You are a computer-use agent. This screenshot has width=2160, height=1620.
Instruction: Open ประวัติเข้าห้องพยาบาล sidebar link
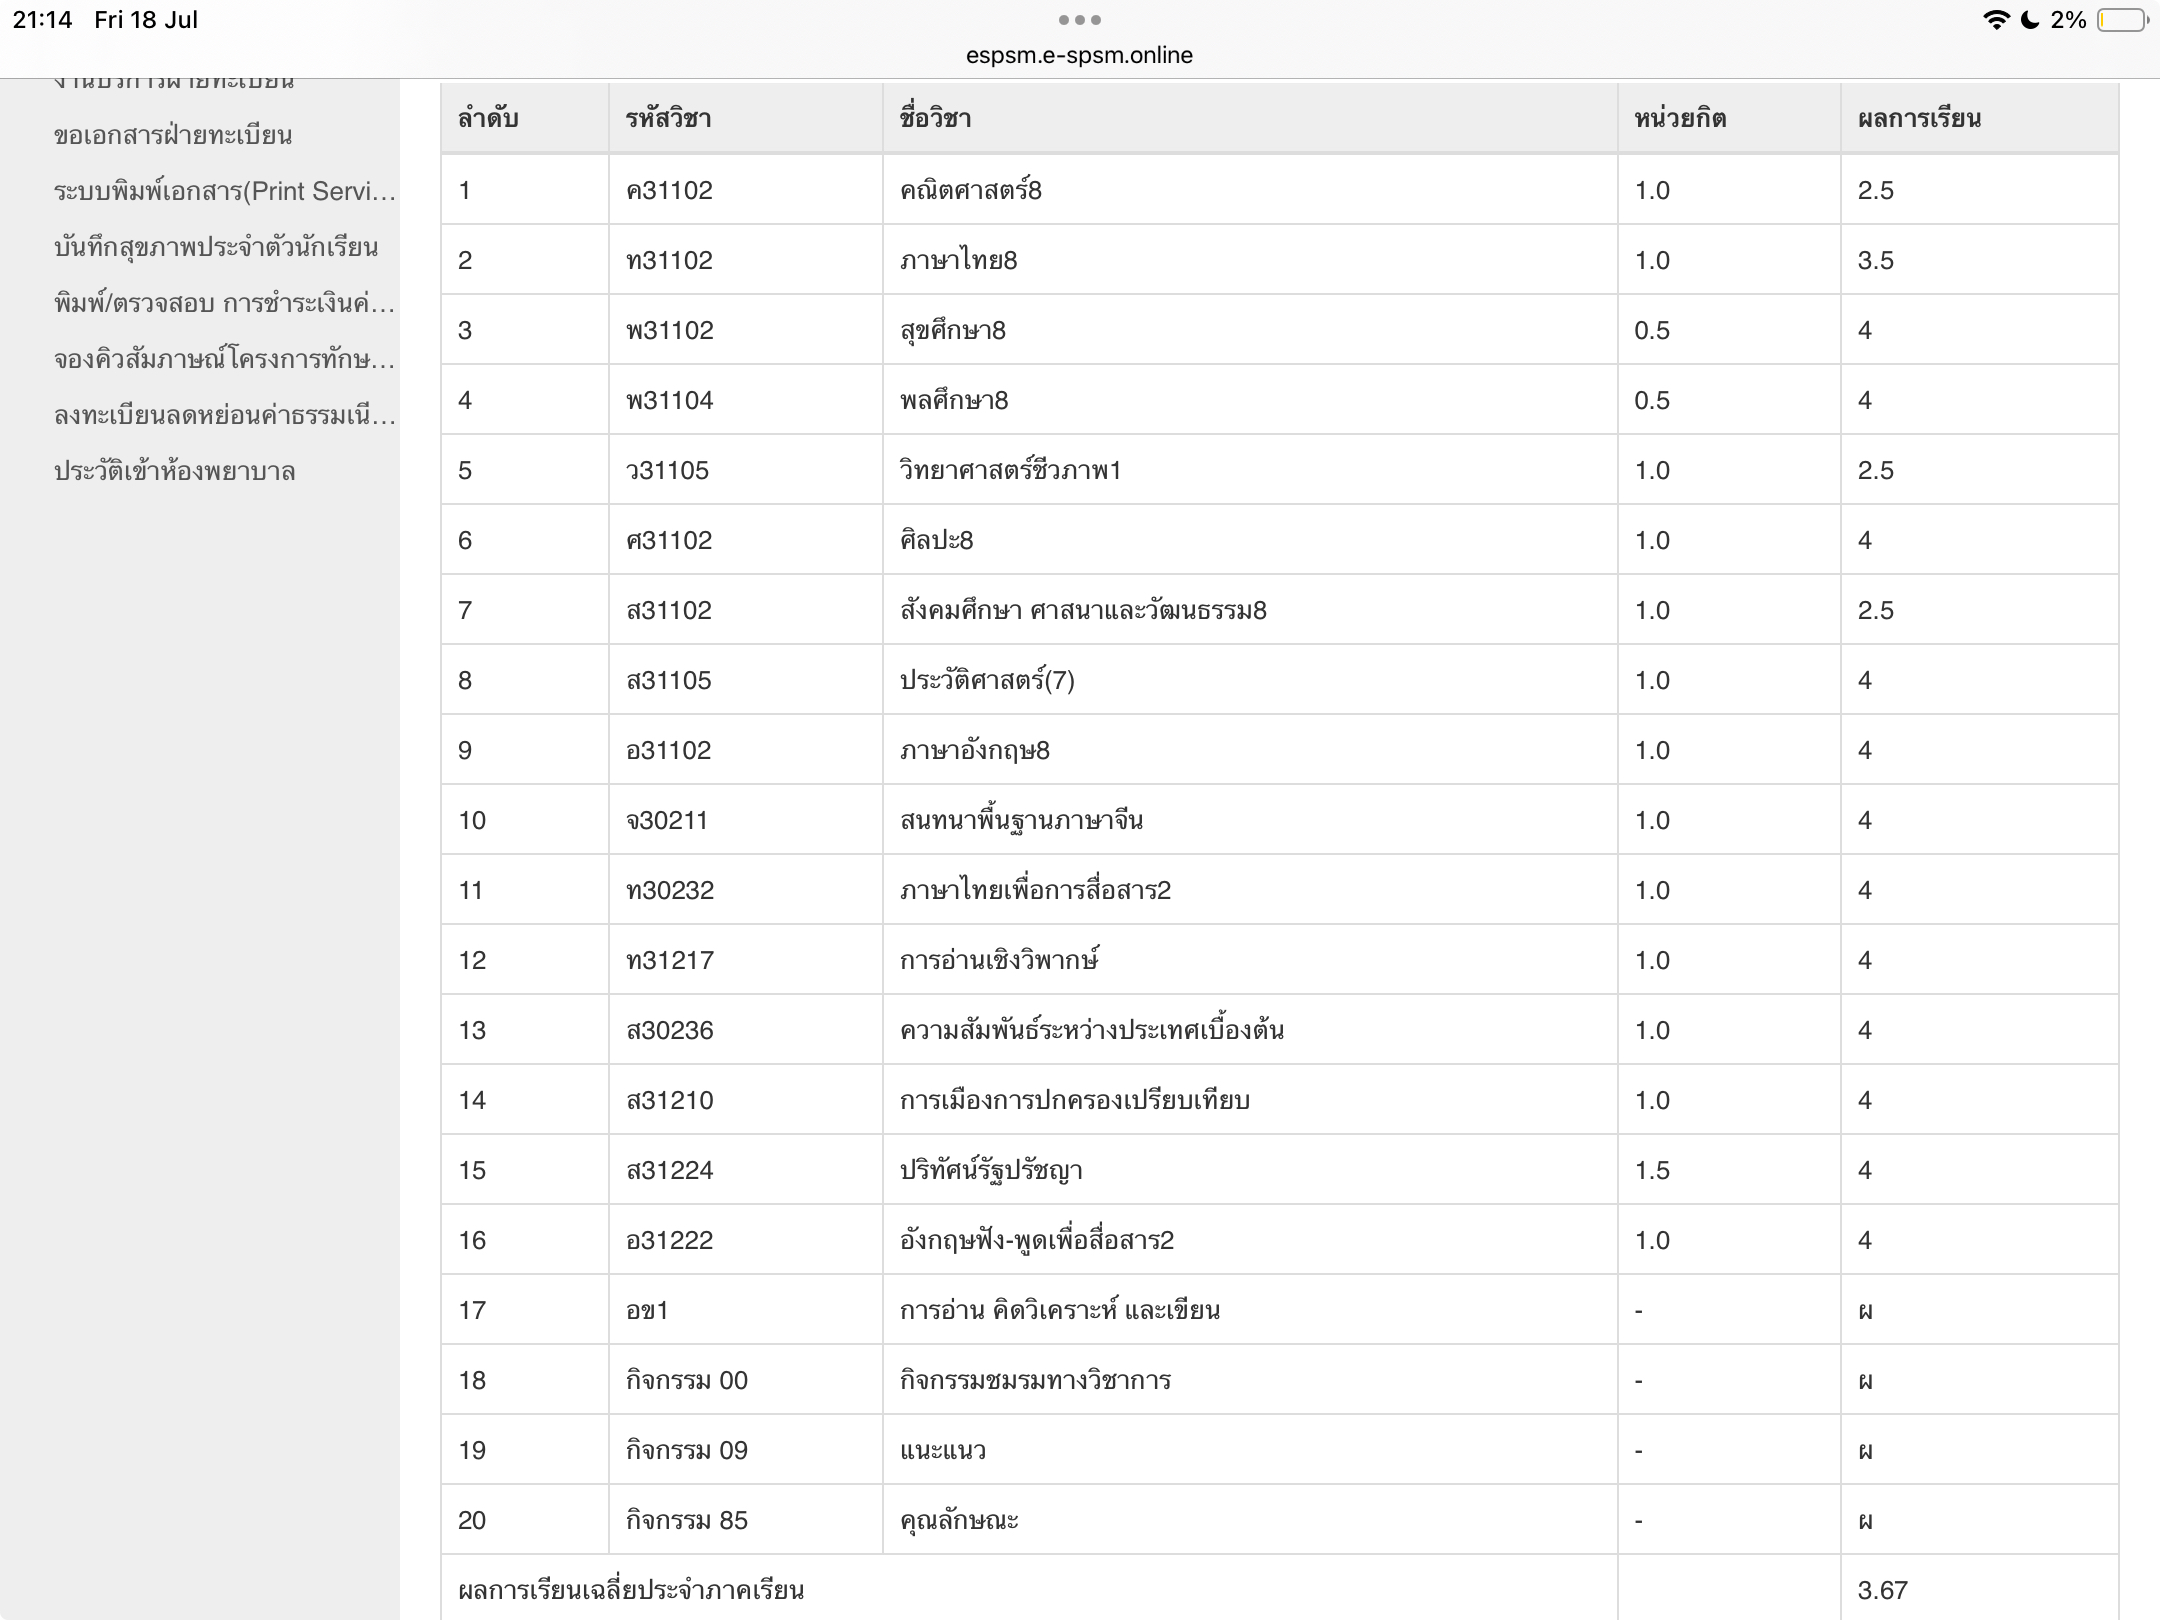tap(175, 471)
